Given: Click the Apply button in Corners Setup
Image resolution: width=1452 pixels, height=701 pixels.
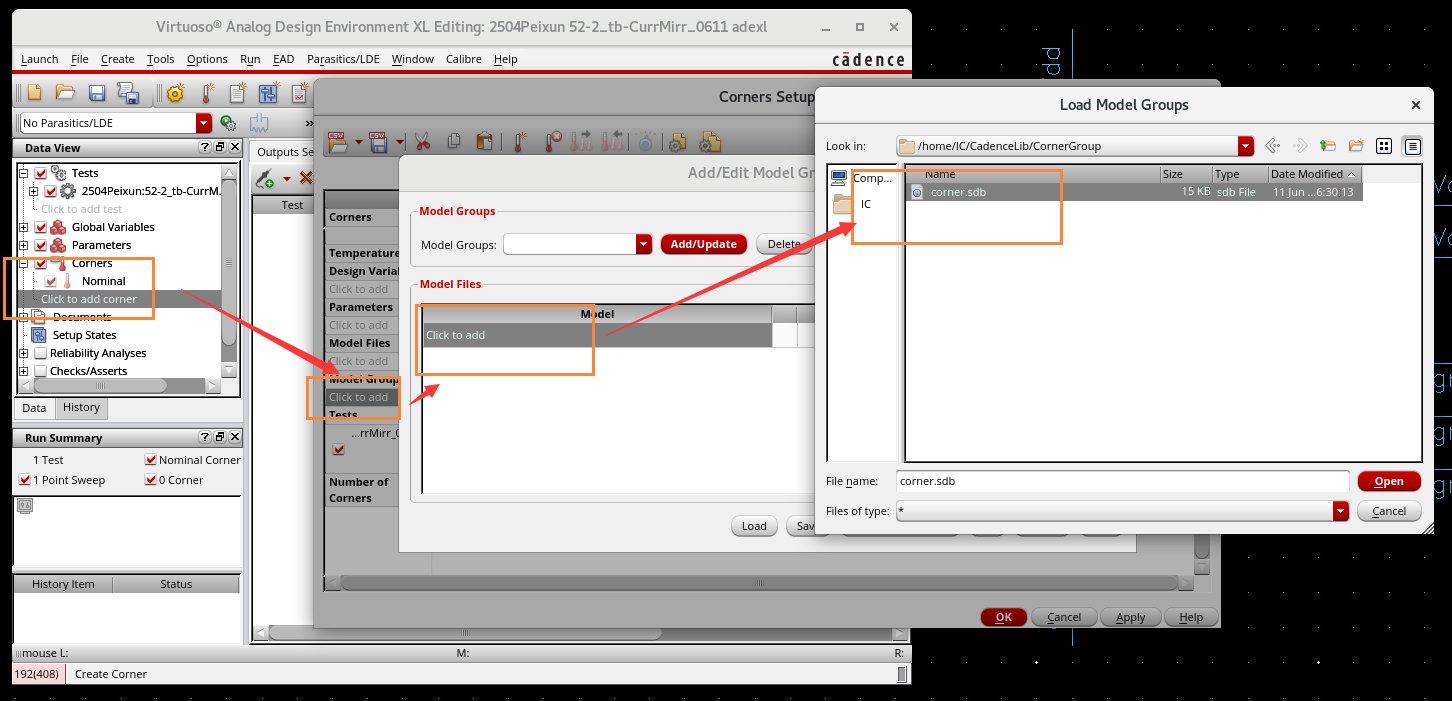Looking at the screenshot, I should pos(1130,617).
